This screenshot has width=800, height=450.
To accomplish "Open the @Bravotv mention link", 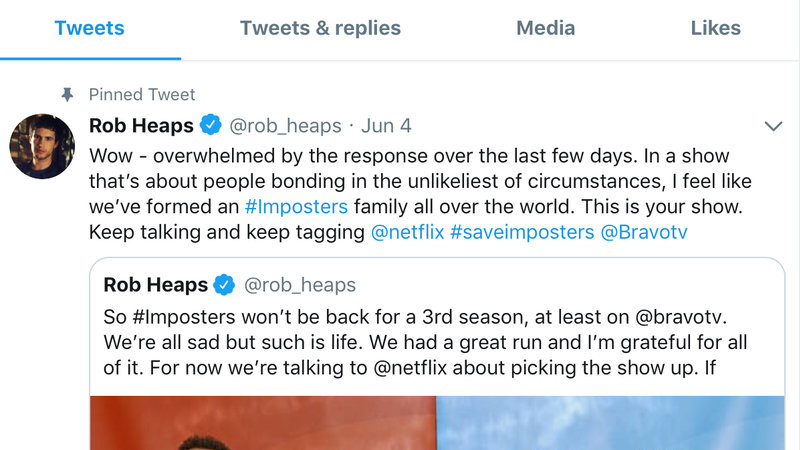I will point(644,232).
